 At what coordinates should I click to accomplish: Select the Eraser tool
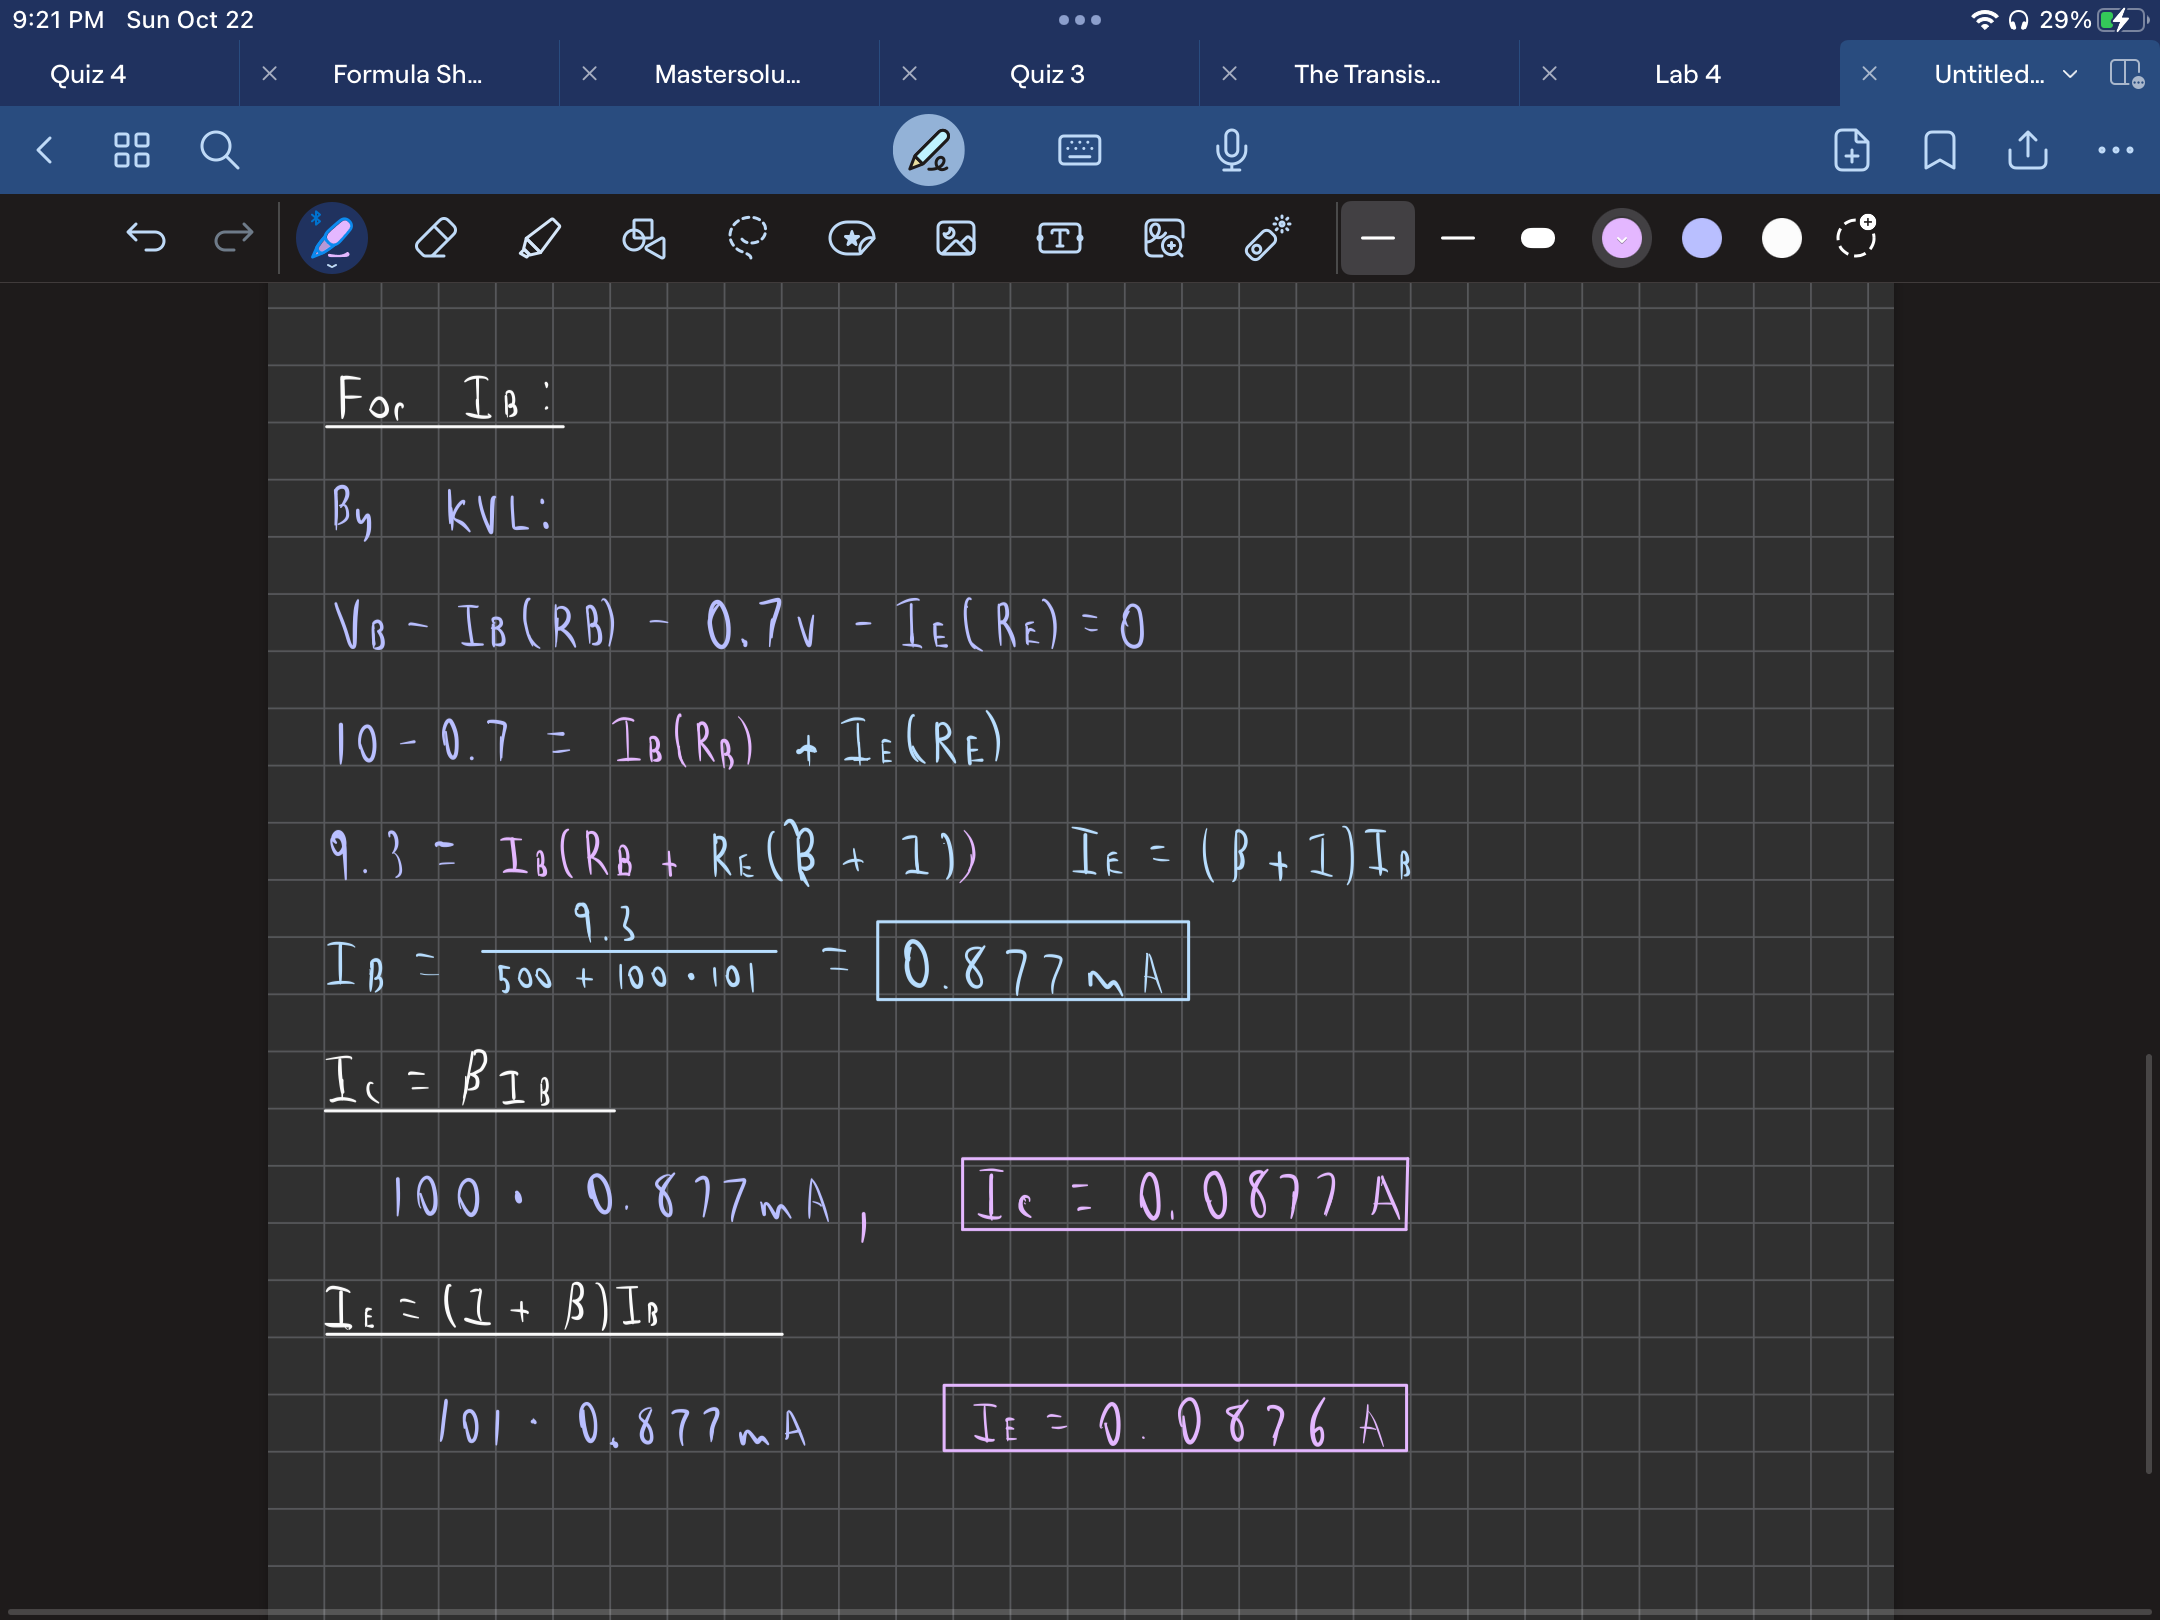click(435, 238)
